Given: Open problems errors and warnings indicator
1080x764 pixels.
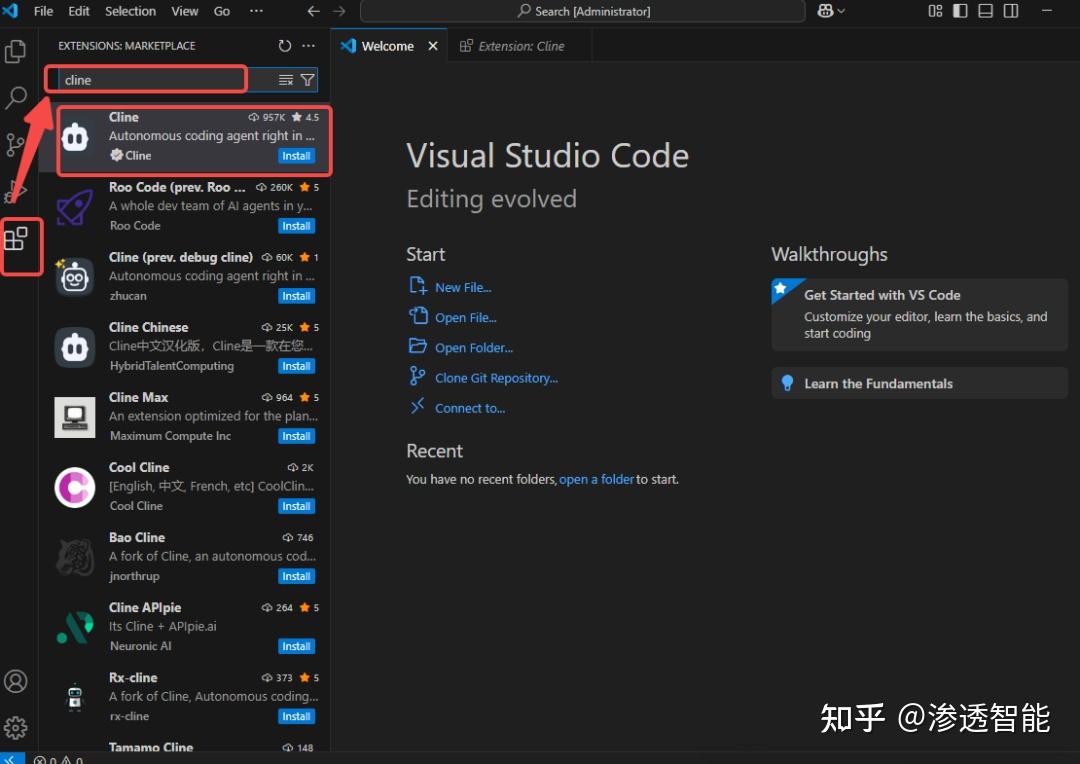Looking at the screenshot, I should coord(59,759).
